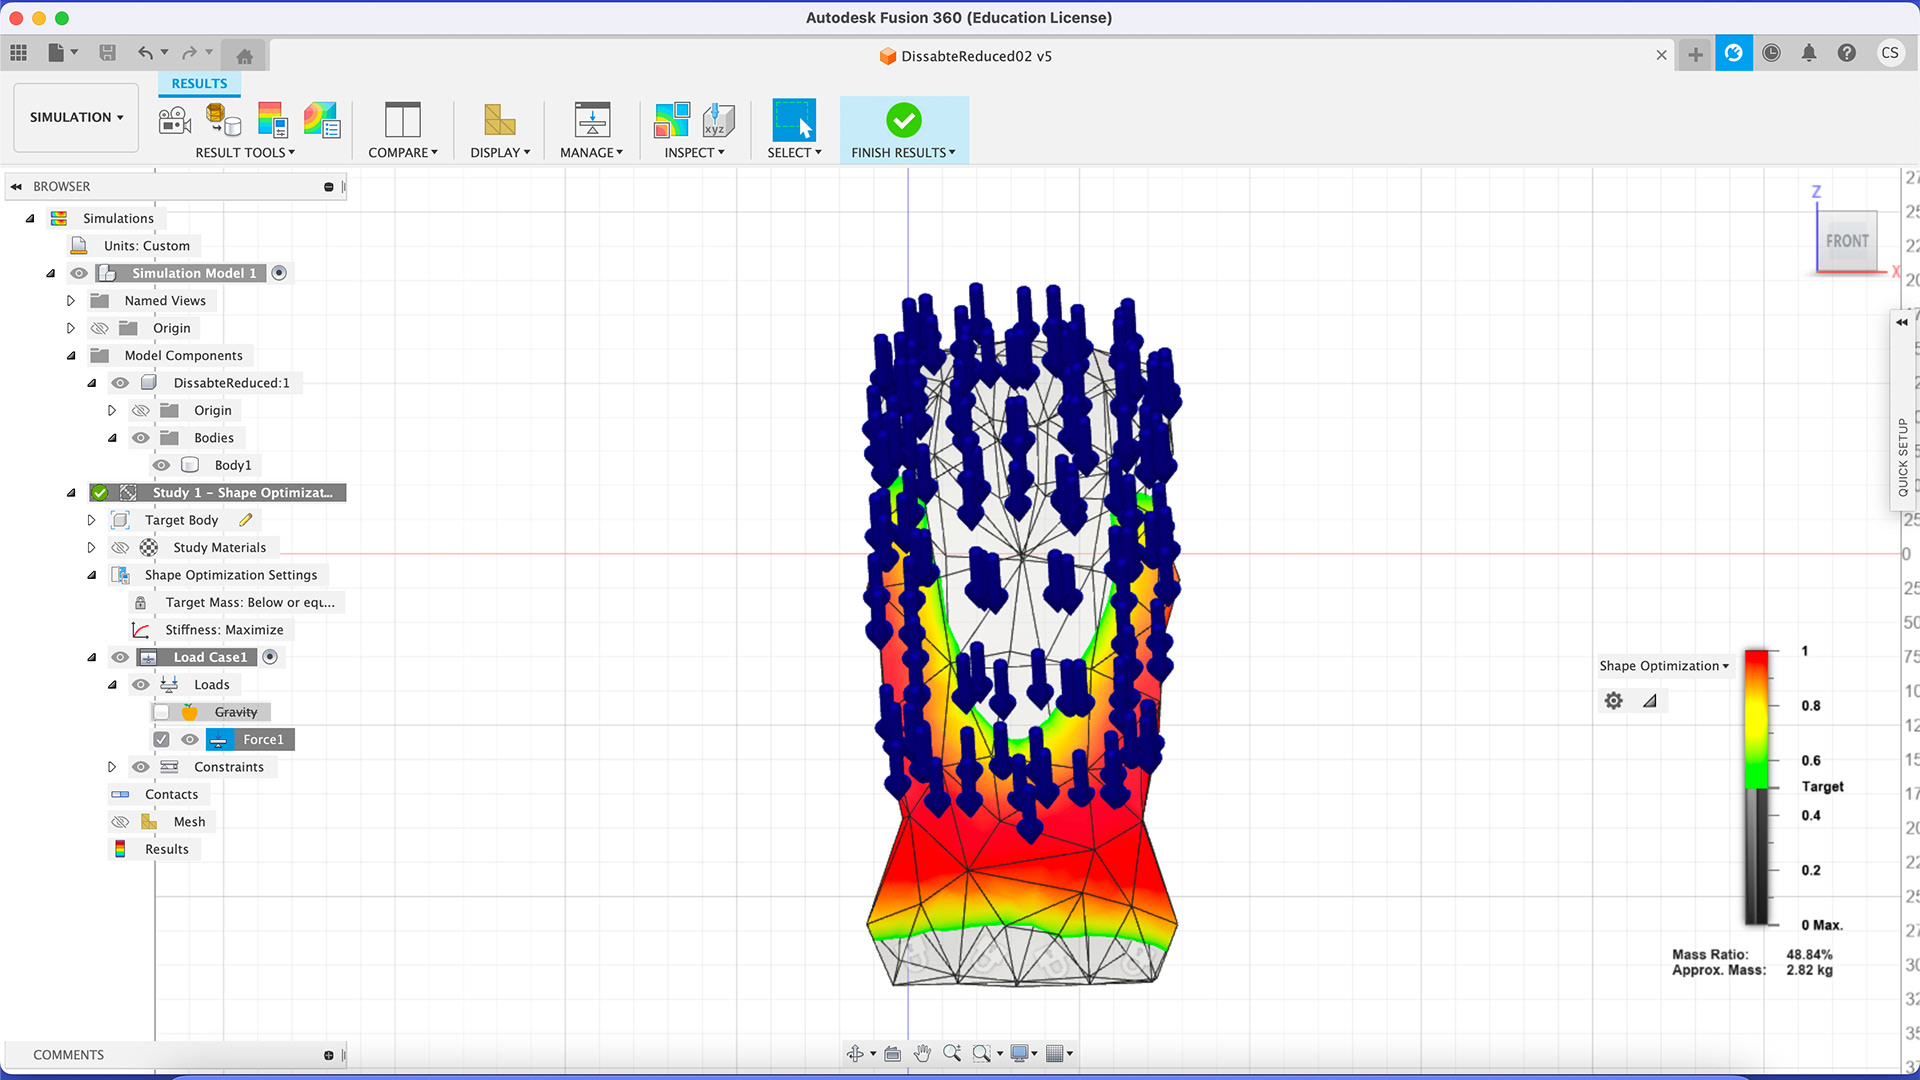Screen dimensions: 1920x1080
Task: Open the Help question mark
Action: 1847,53
